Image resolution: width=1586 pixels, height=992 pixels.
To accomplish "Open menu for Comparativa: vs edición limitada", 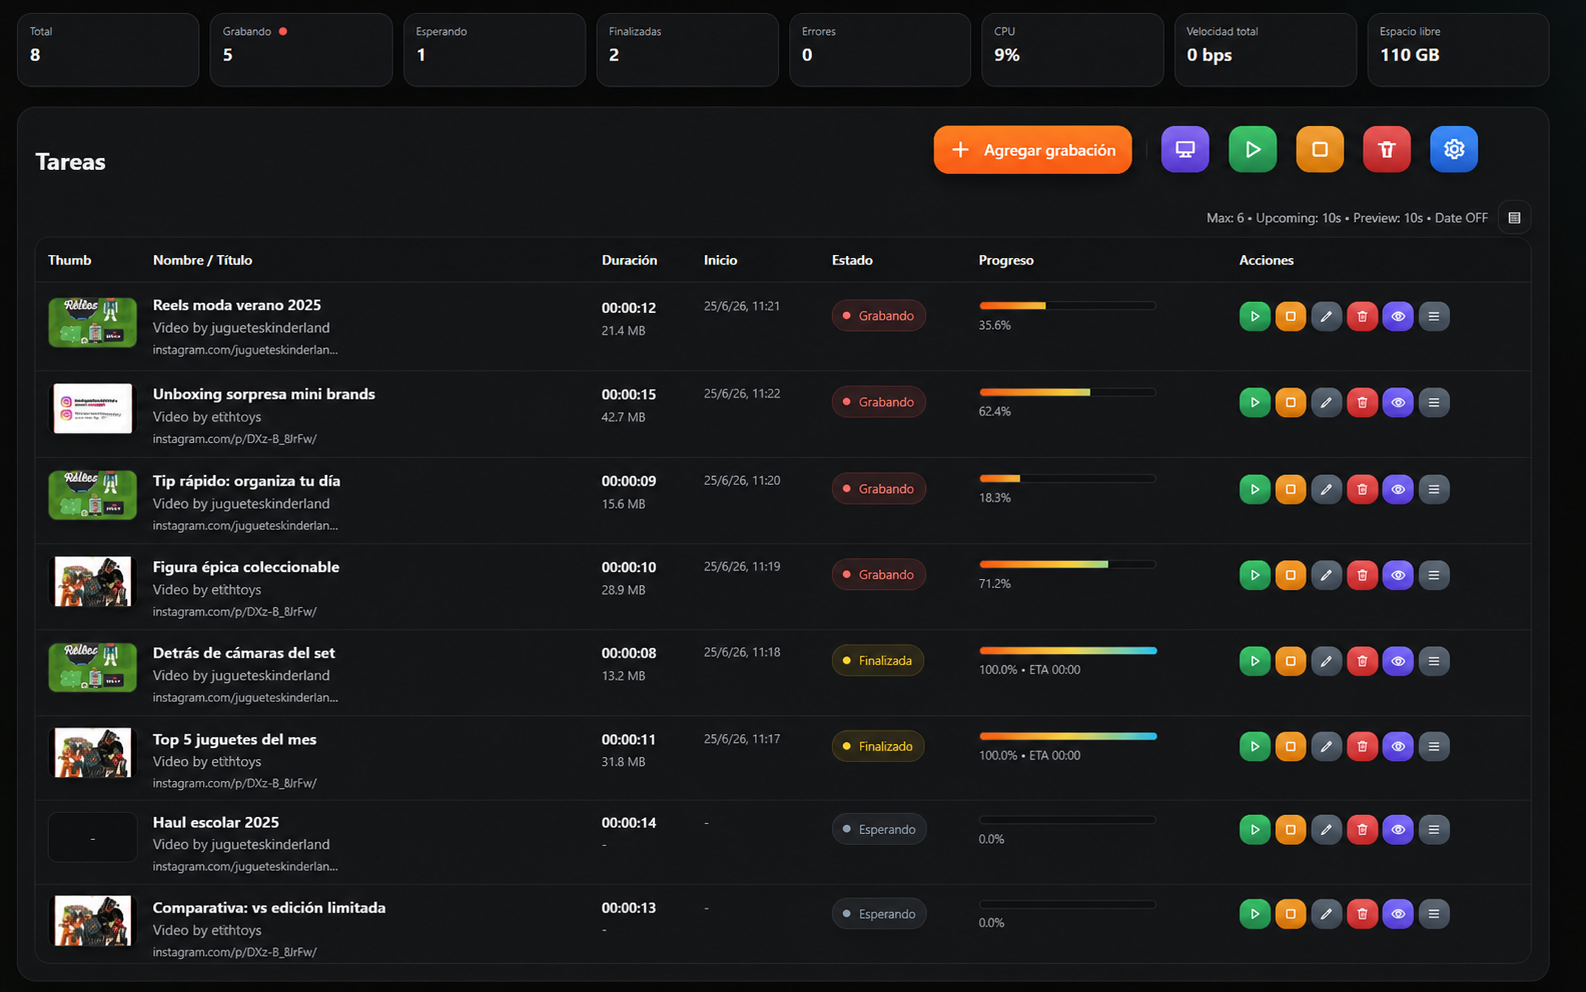I will tap(1434, 914).
